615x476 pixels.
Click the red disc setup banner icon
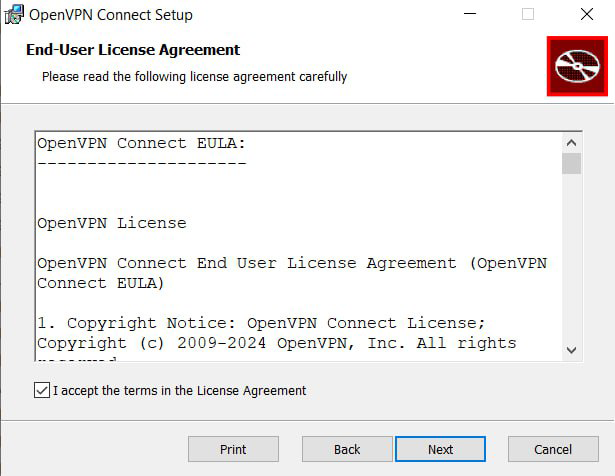click(x=577, y=66)
